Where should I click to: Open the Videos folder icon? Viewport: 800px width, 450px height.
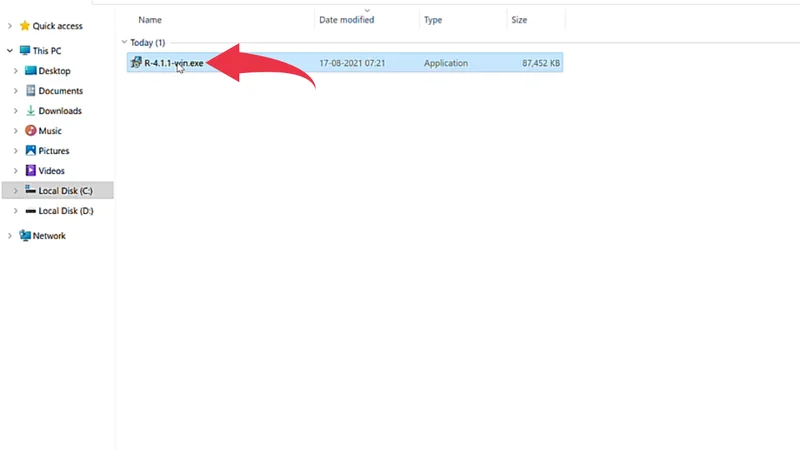[x=30, y=171]
